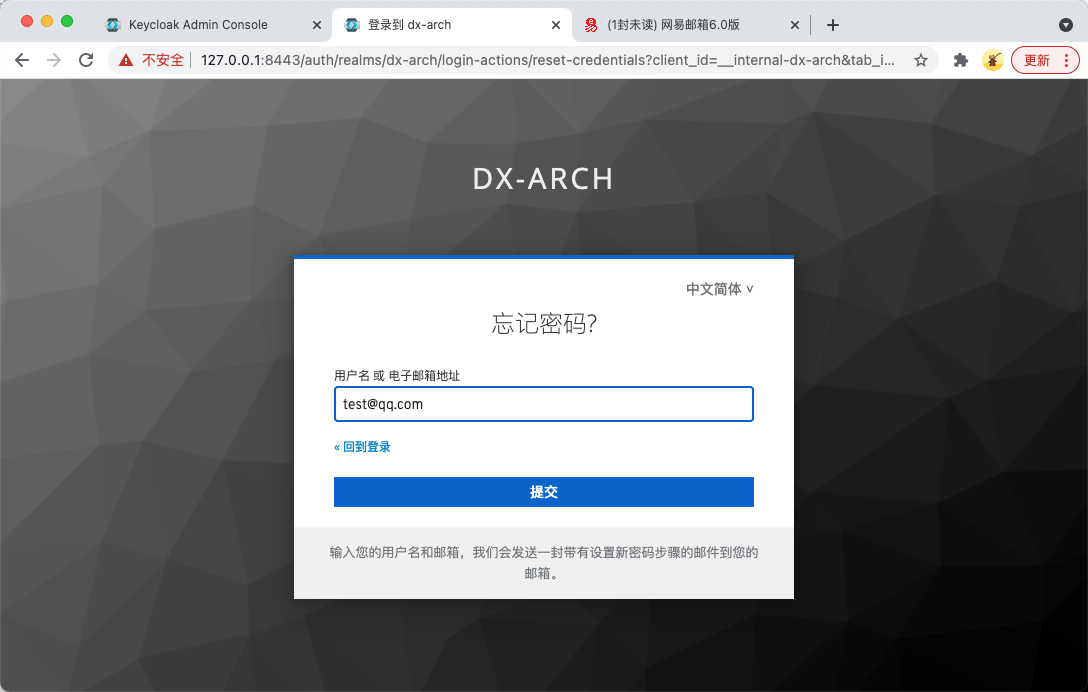Reload the current page

86,60
